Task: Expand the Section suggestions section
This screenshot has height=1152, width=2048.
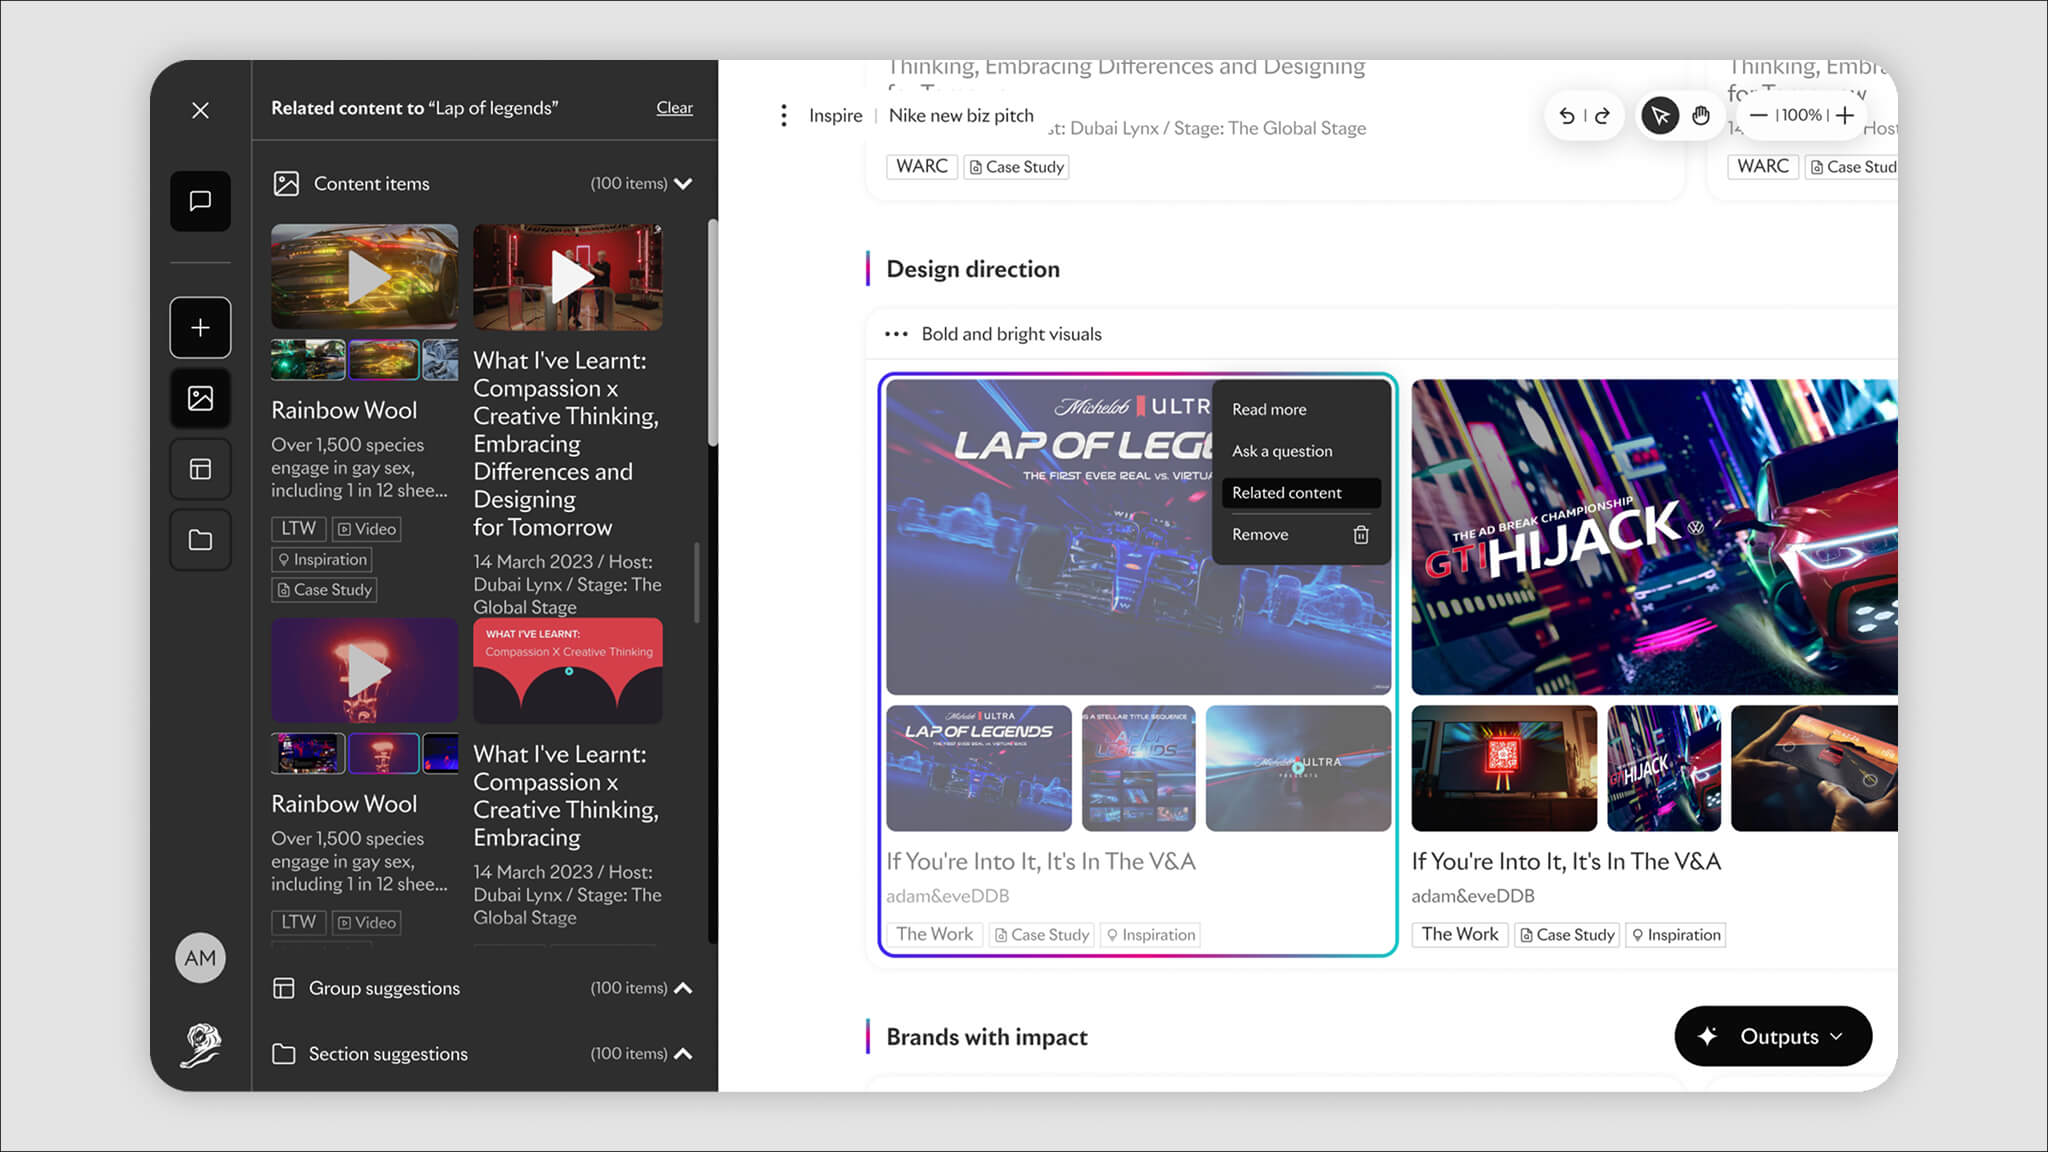Action: (683, 1054)
